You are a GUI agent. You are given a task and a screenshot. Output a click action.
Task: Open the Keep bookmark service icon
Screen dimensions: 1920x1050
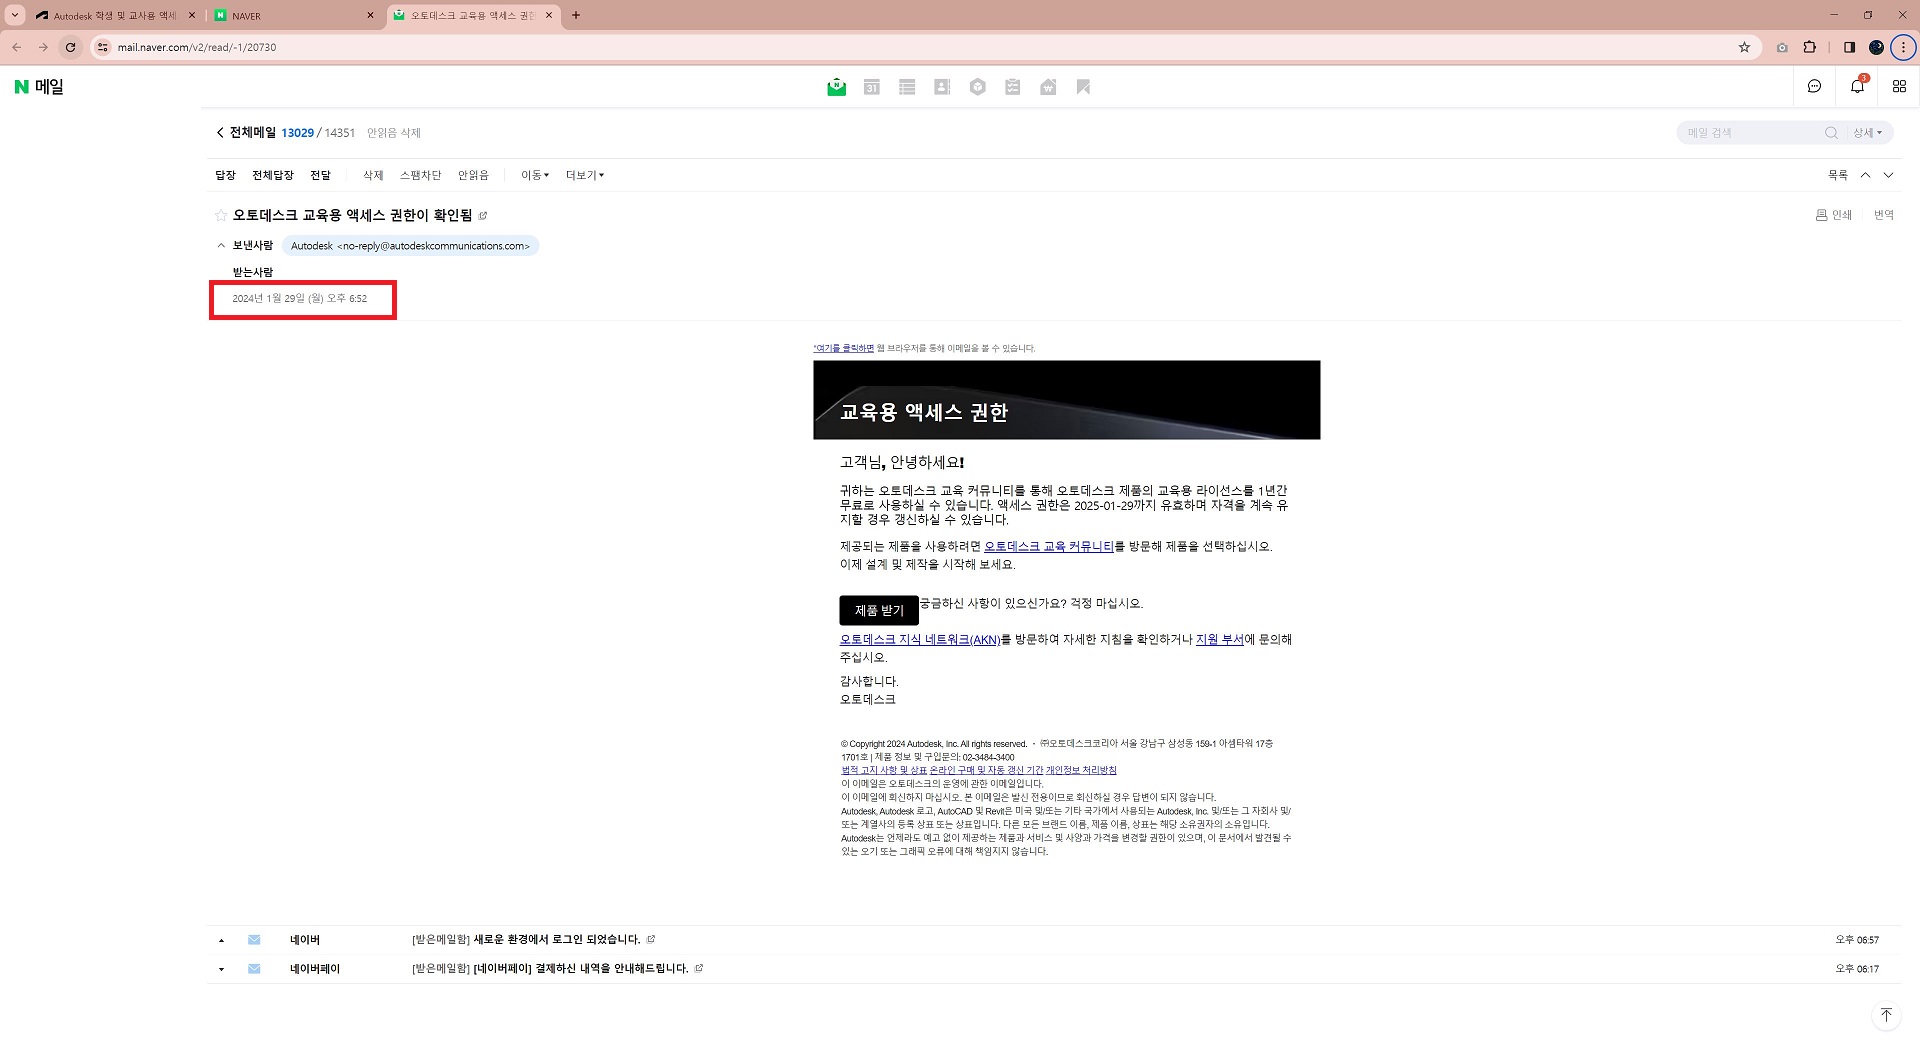(1083, 87)
